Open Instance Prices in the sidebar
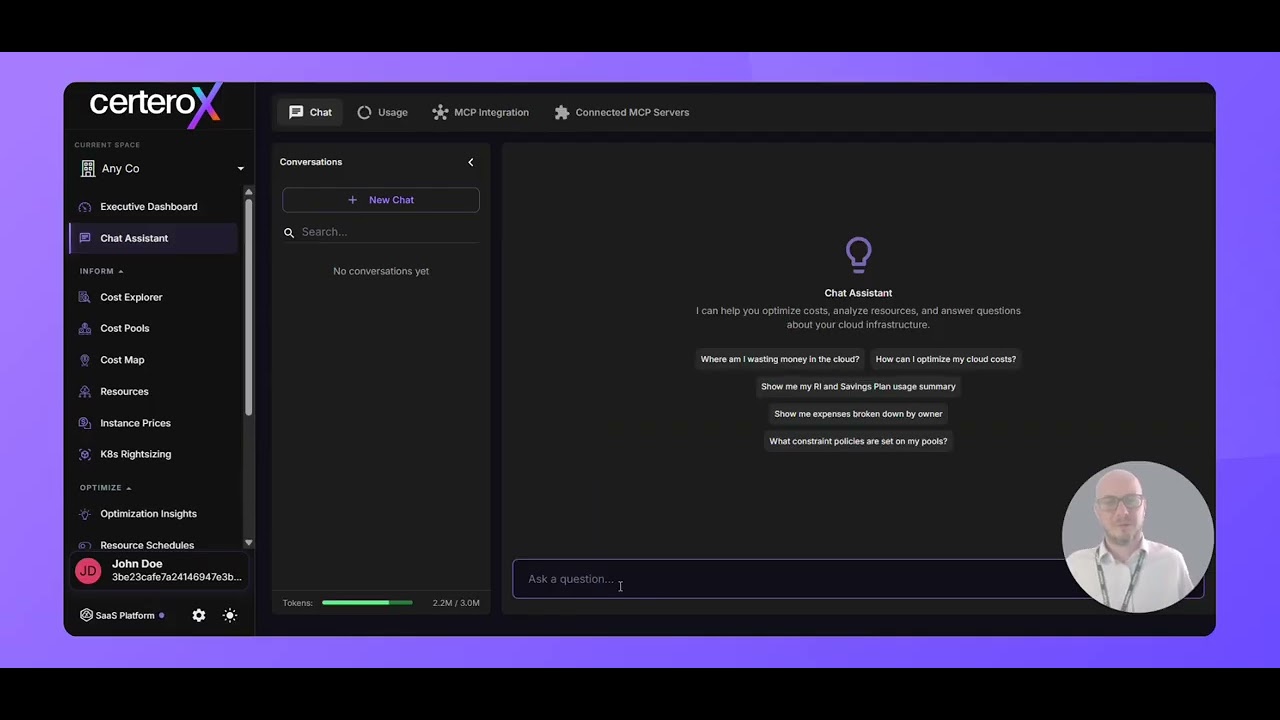 [153, 423]
